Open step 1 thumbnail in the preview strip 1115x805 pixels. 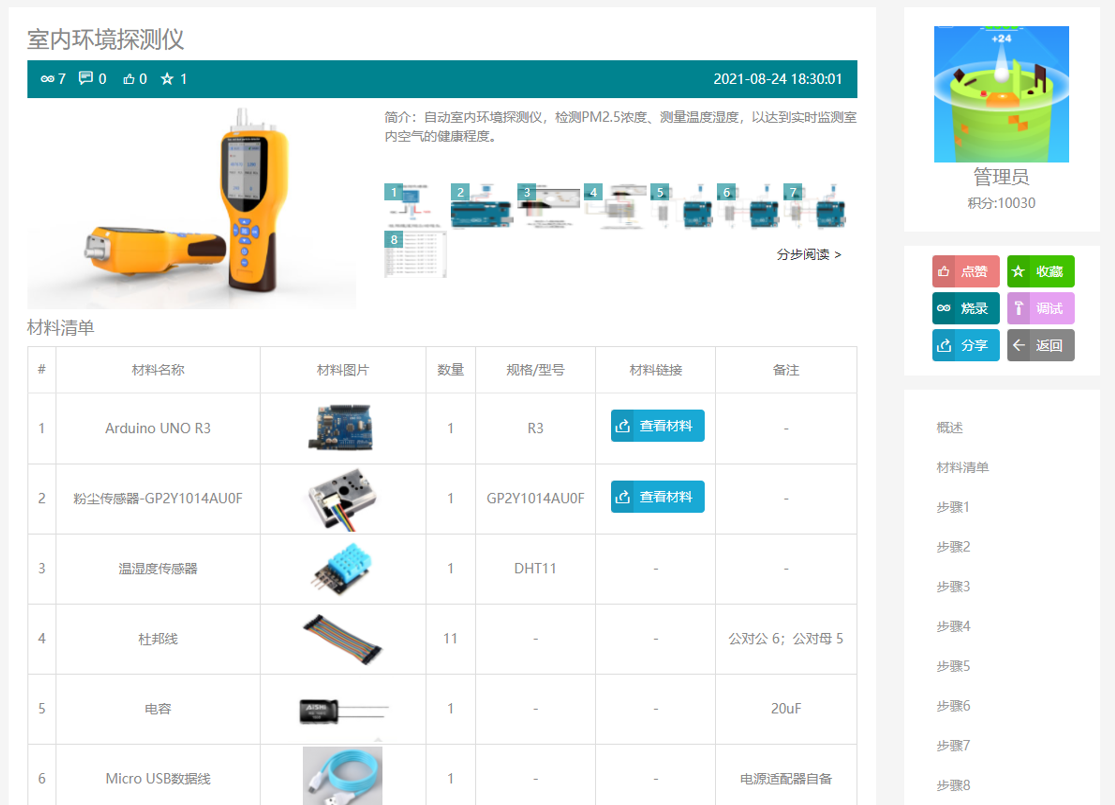(x=415, y=206)
